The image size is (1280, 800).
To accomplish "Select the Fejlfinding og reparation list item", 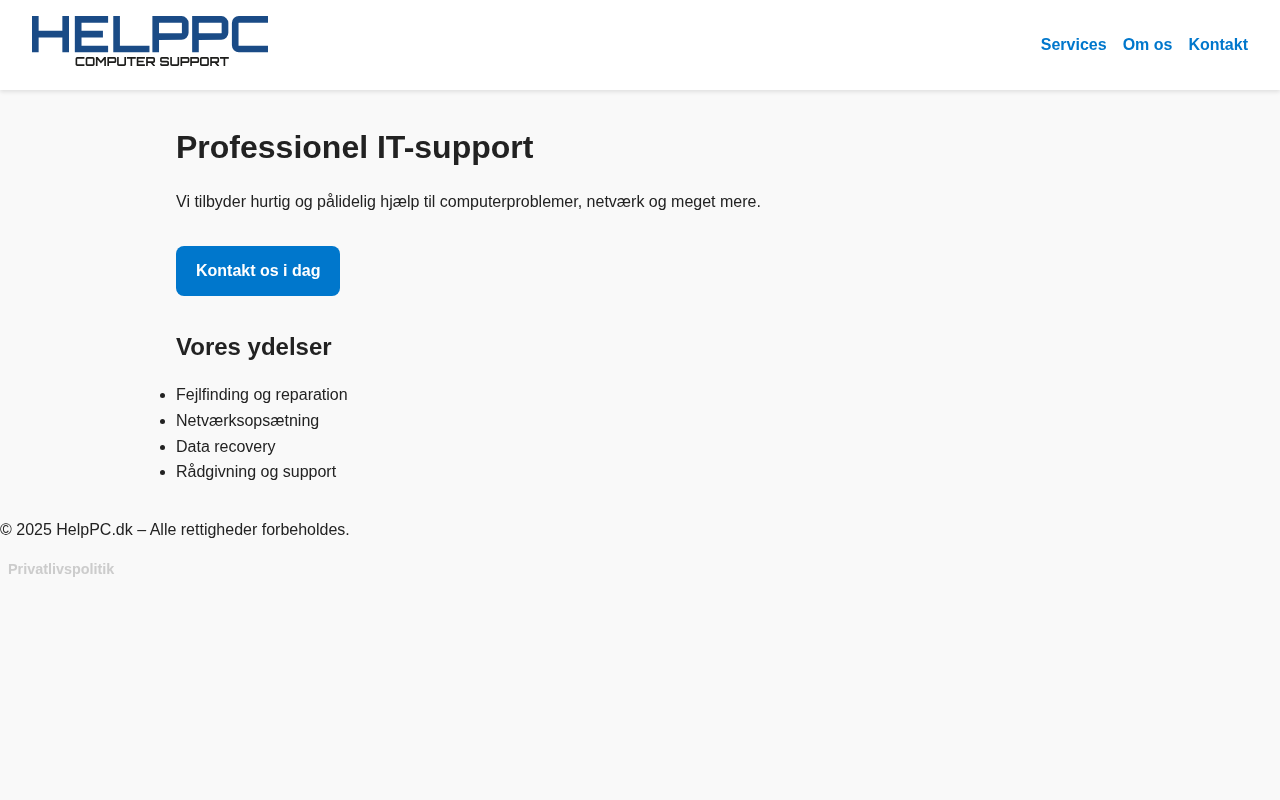I will pos(261,395).
